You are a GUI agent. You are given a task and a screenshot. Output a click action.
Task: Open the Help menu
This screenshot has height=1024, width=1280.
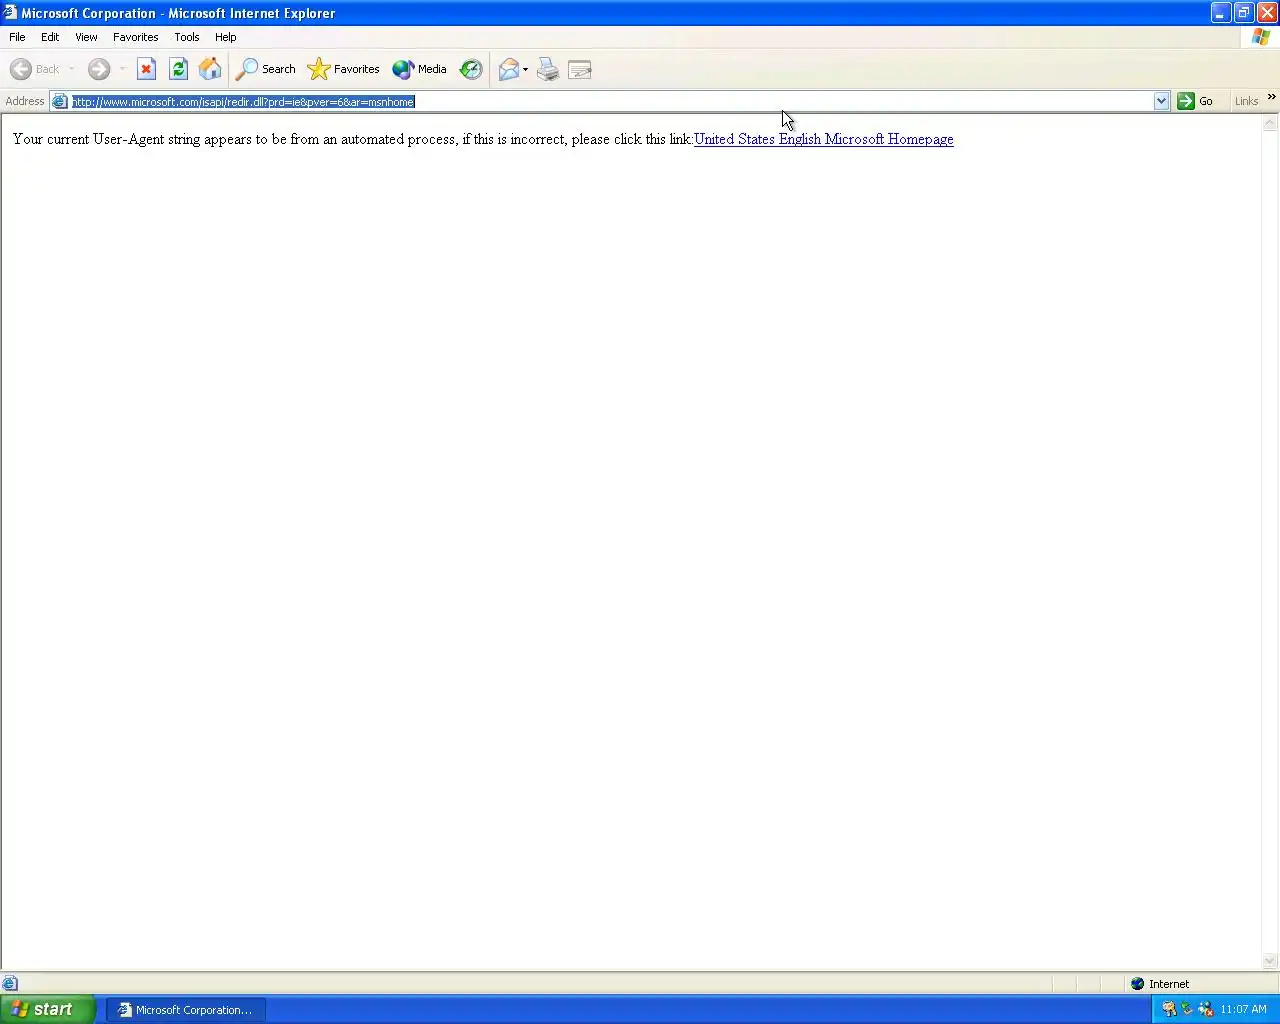coord(226,37)
